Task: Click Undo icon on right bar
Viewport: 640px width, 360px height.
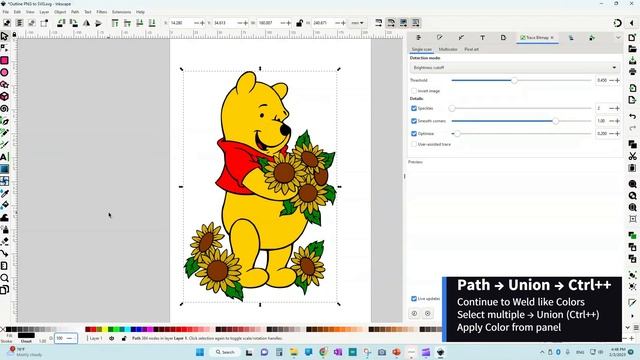Action: 632,116
